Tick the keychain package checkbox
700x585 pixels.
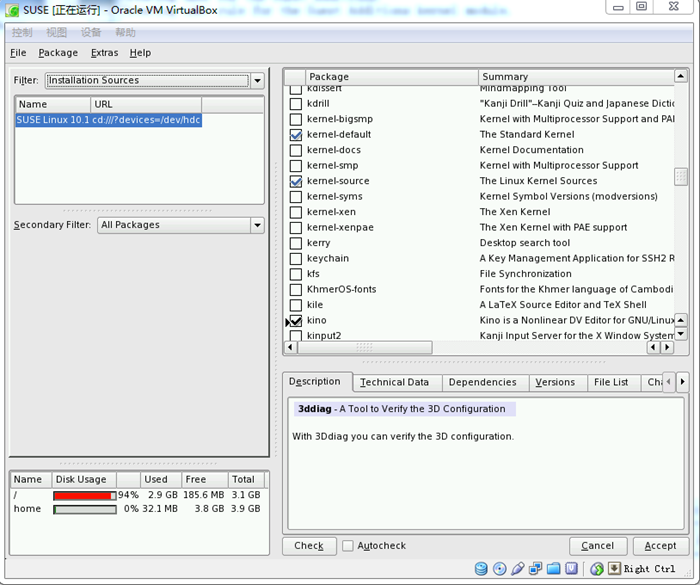[296, 259]
